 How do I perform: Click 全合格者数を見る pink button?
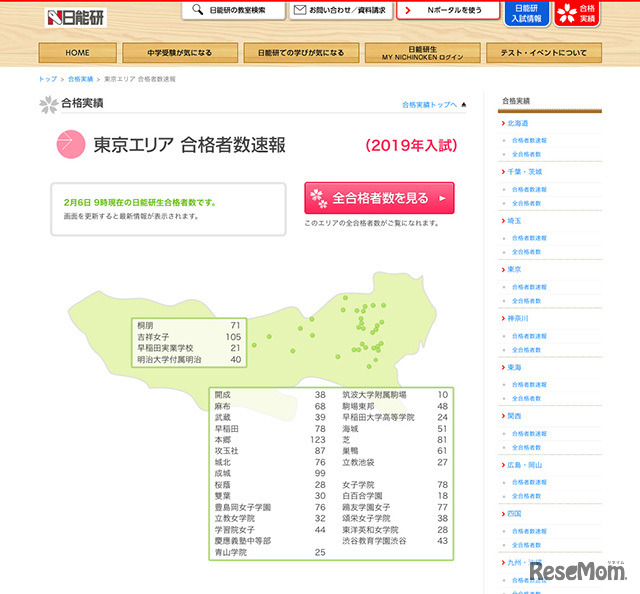[x=379, y=198]
